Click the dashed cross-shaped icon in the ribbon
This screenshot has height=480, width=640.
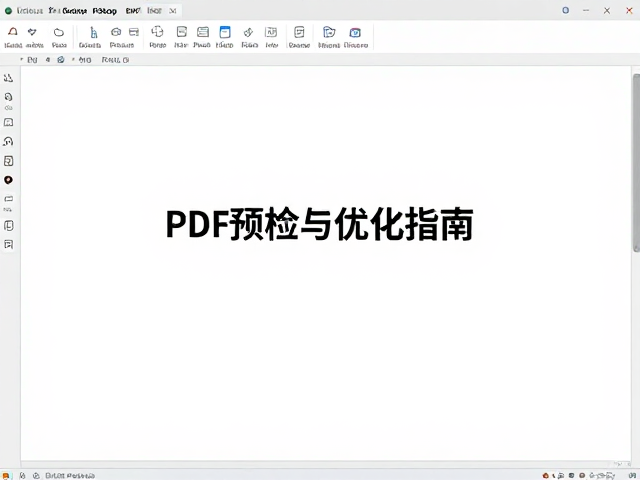(x=157, y=31)
